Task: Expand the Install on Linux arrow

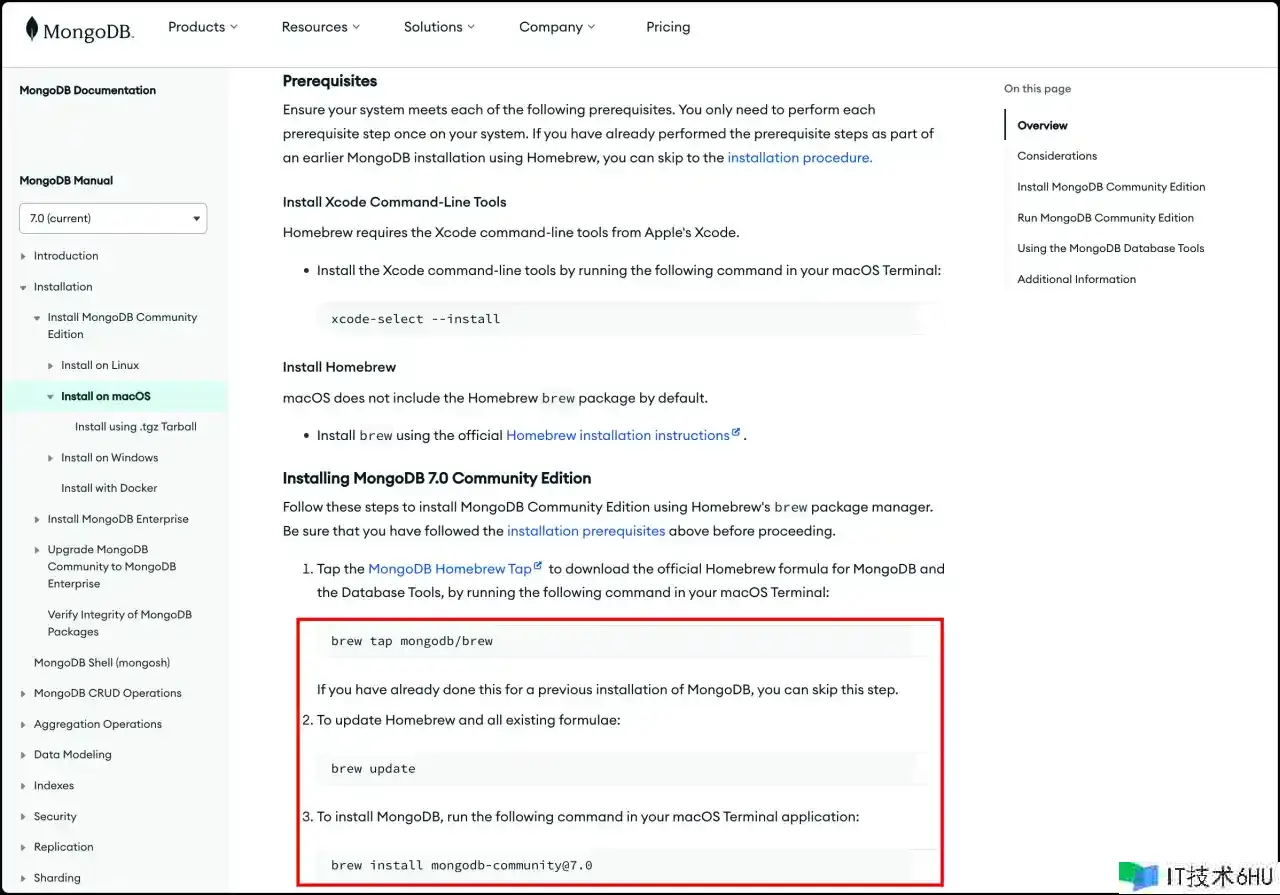Action: tap(51, 366)
